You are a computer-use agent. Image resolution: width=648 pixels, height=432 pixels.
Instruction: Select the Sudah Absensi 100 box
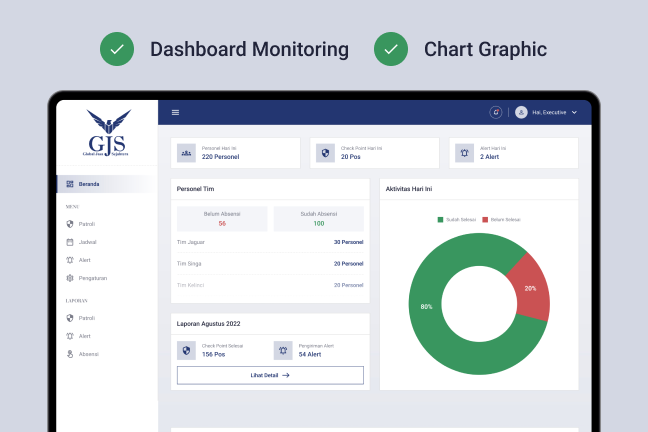(x=319, y=219)
